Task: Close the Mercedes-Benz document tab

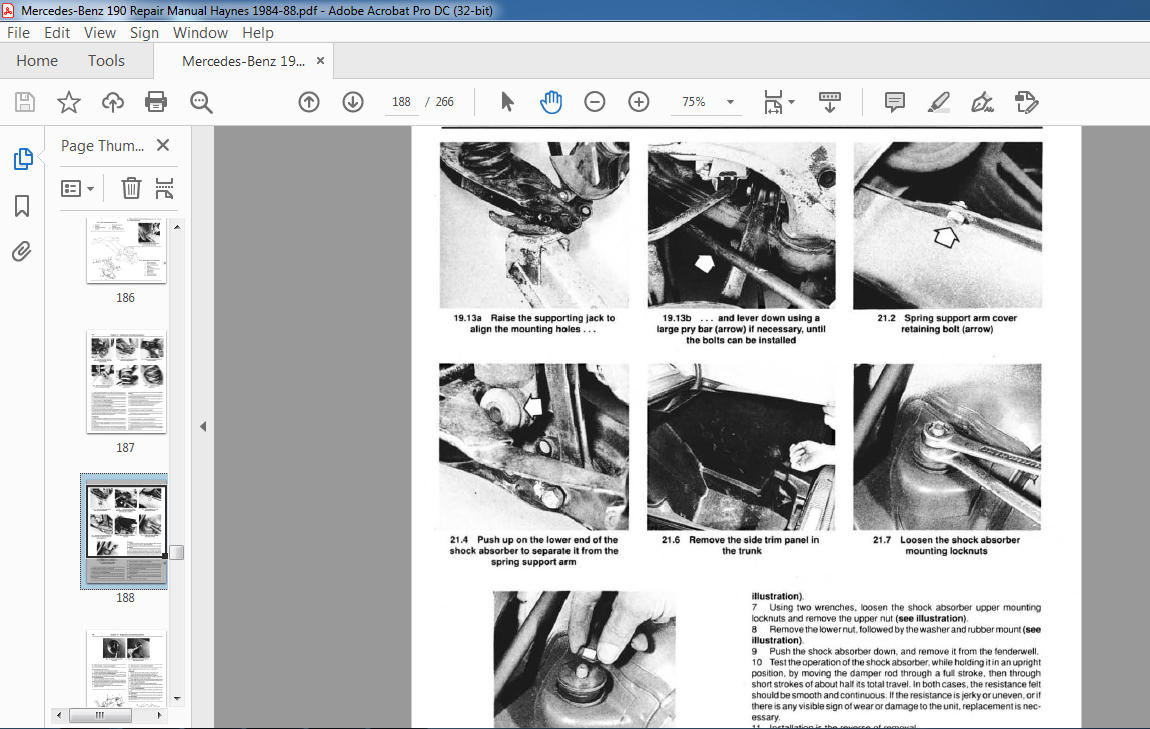Action: tap(321, 61)
